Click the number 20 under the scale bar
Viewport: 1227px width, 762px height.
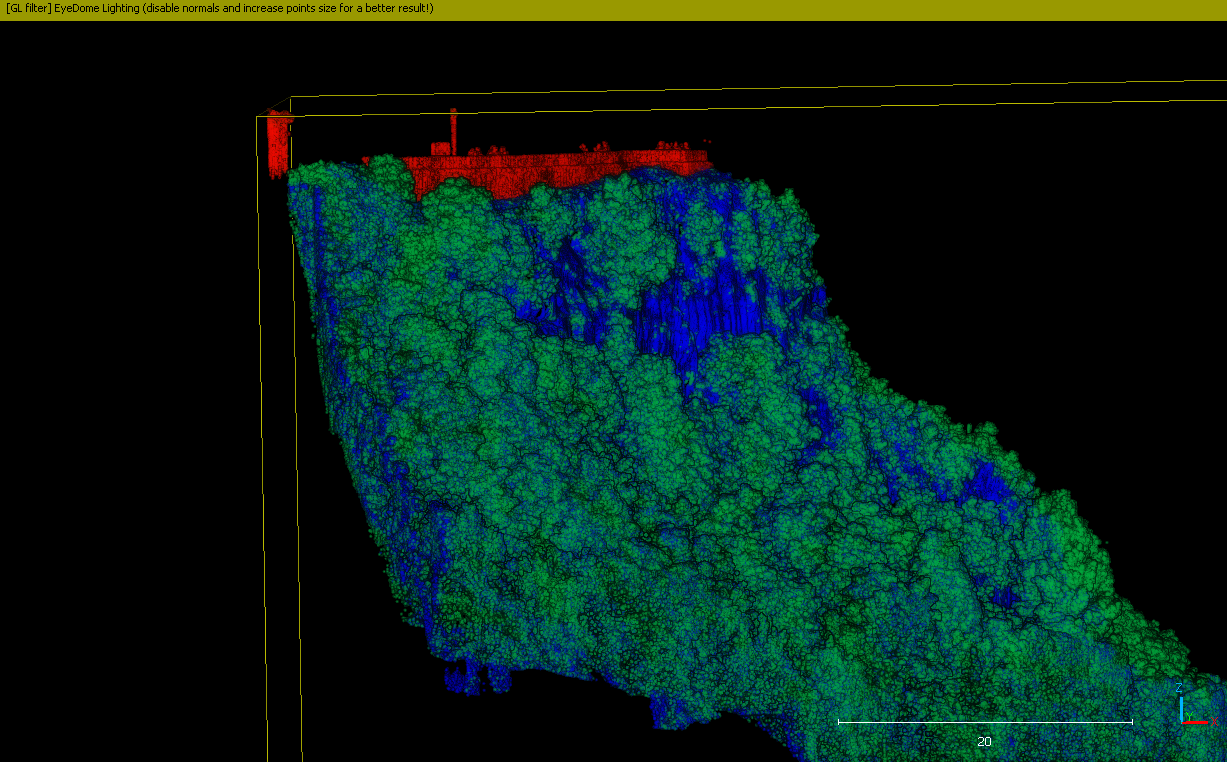click(x=984, y=741)
